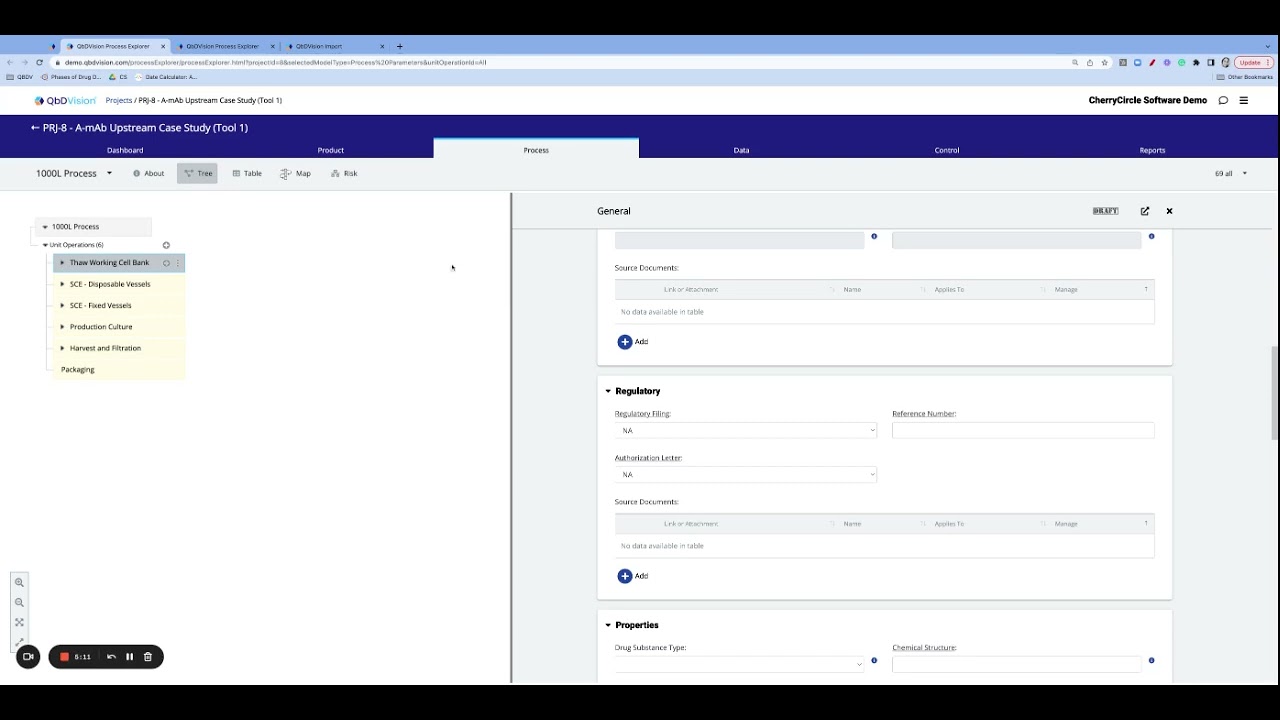This screenshot has height=720, width=1280.
Task: Collapse the Properties section
Action: click(608, 625)
